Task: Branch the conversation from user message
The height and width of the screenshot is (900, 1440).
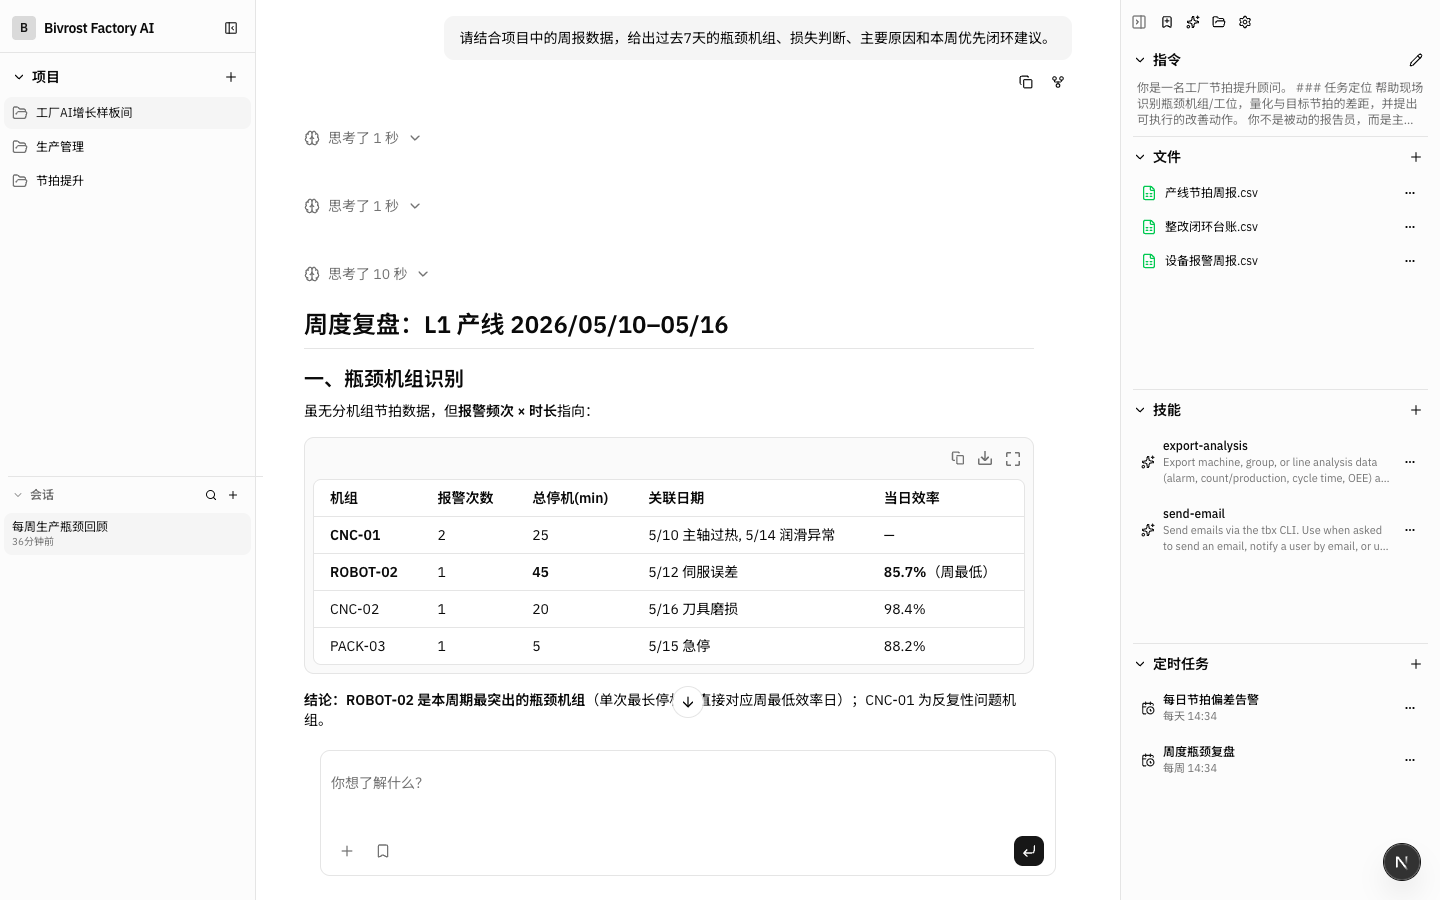Action: click(x=1058, y=82)
